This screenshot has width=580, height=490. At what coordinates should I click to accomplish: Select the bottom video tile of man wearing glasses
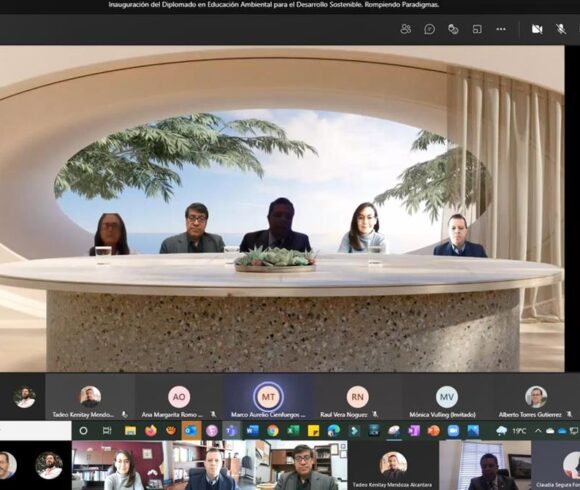point(302,465)
